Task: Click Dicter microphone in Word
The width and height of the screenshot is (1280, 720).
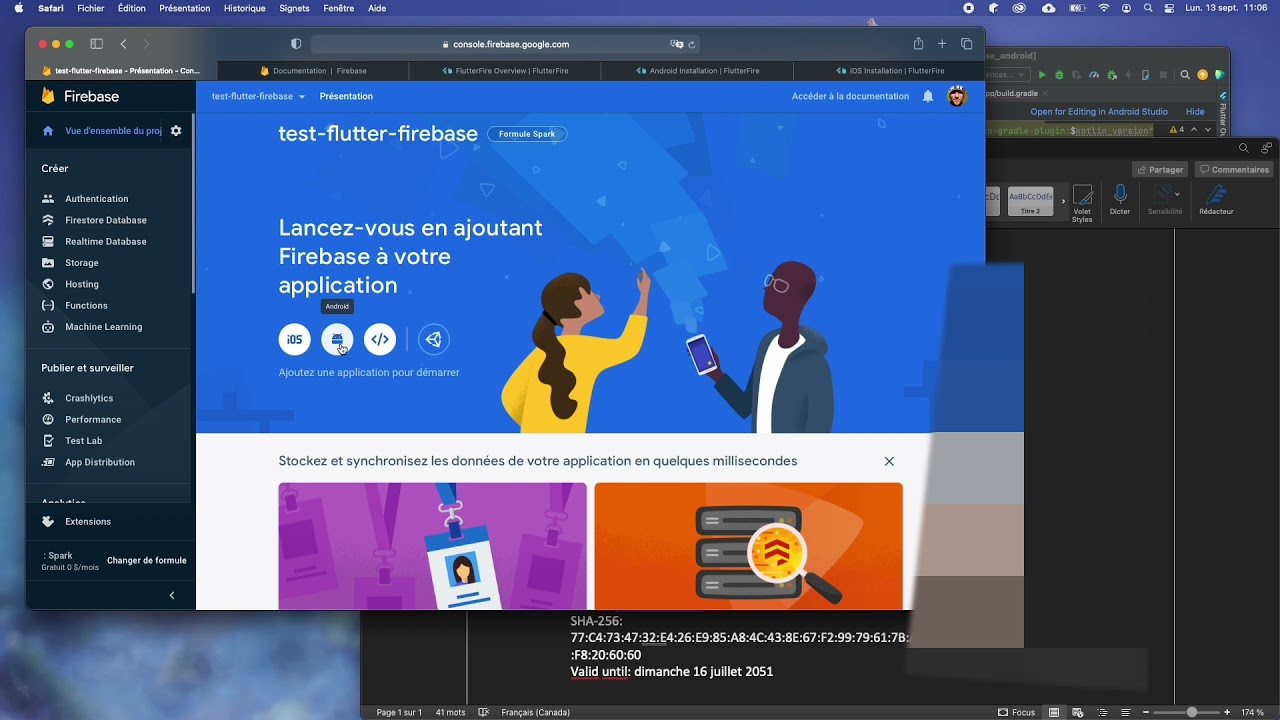Action: (1120, 199)
